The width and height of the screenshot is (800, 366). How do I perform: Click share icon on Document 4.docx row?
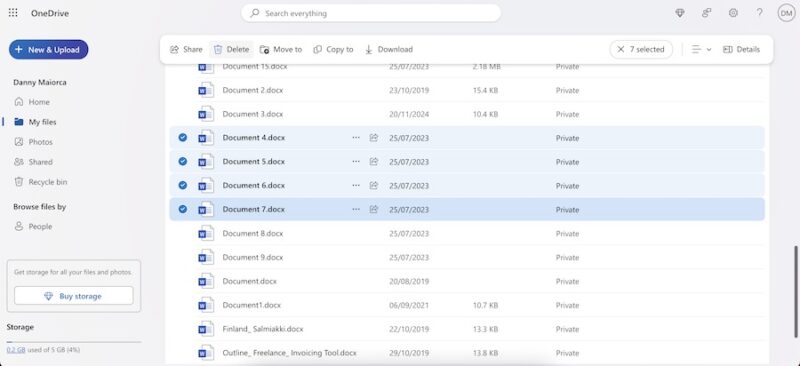point(373,138)
